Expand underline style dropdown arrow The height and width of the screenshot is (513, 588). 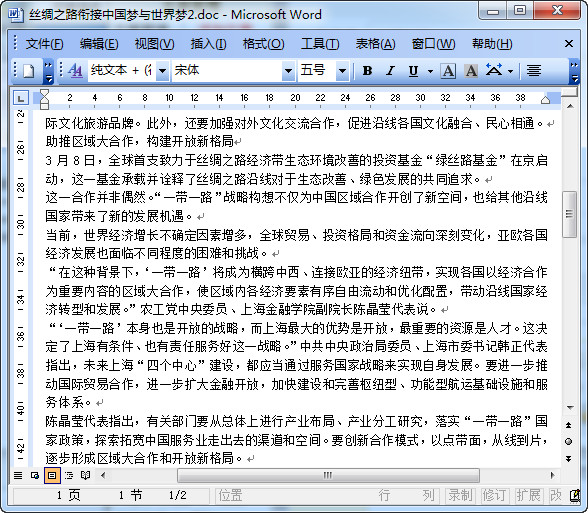click(x=430, y=71)
